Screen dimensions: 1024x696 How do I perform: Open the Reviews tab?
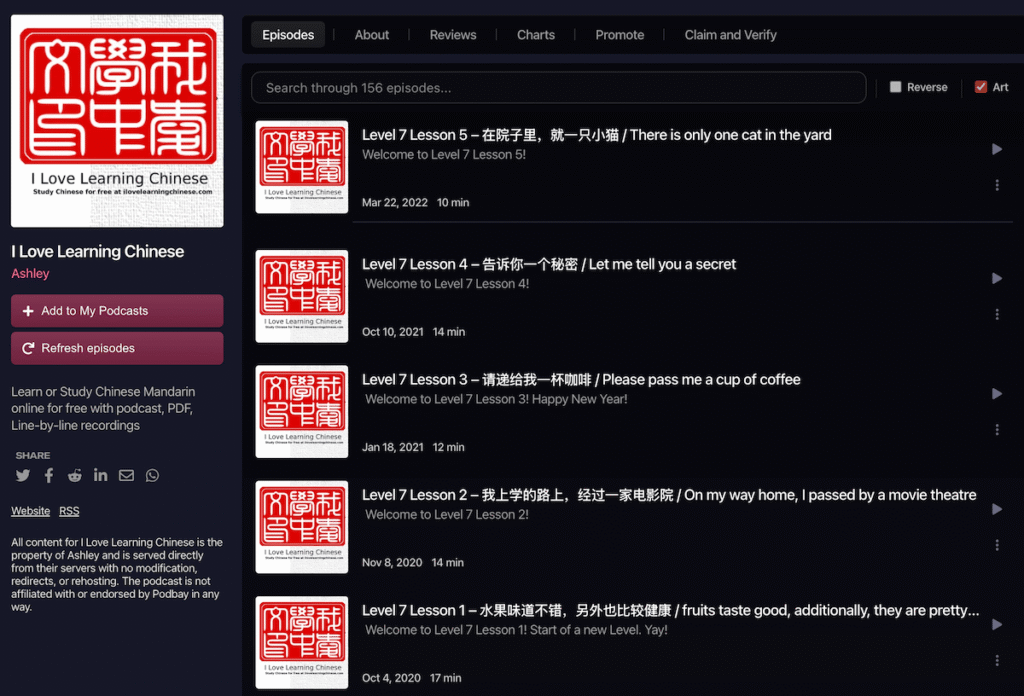pos(453,35)
